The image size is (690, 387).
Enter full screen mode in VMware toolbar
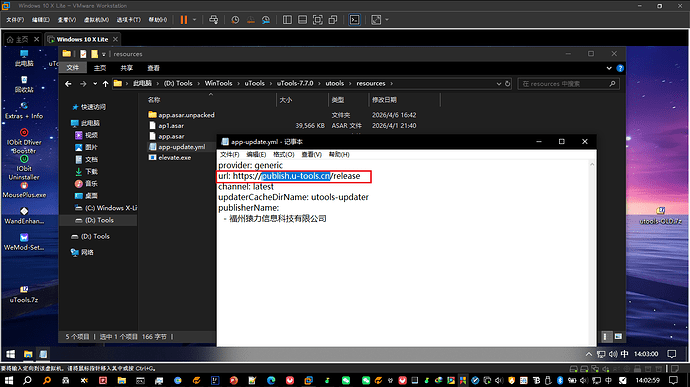318,19
